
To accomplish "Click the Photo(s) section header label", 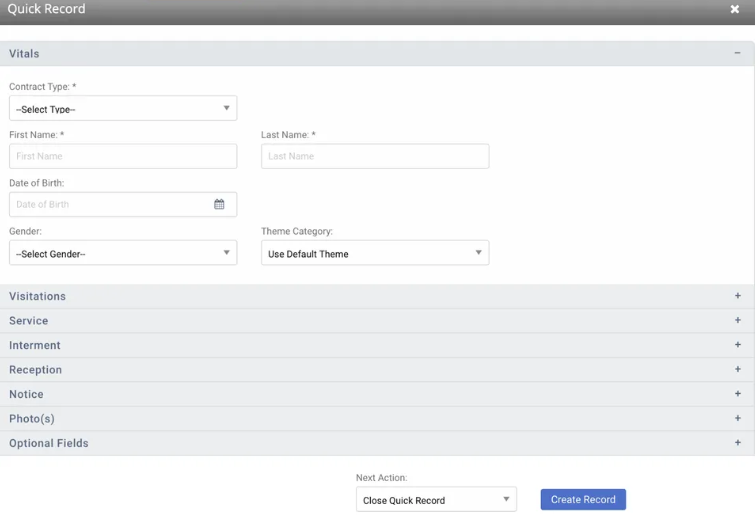I will [x=32, y=419].
